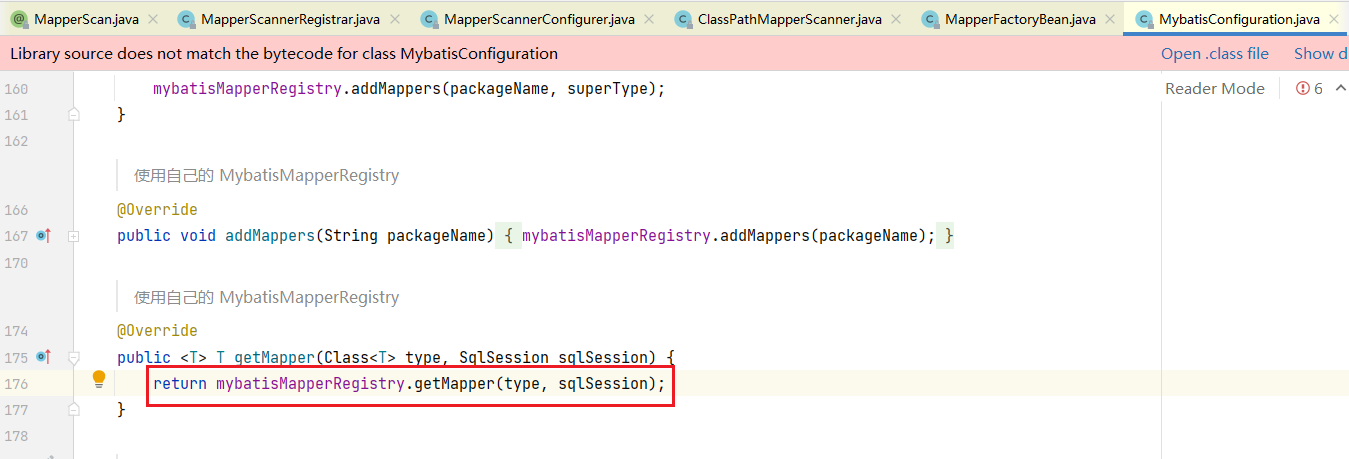The height and width of the screenshot is (459, 1349).
Task: Click the up arrow next to the error count
Action: pyautogui.click(x=1337, y=89)
